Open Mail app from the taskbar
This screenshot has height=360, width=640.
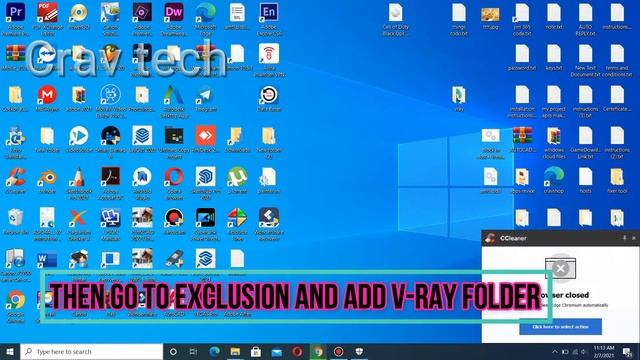(x=277, y=351)
